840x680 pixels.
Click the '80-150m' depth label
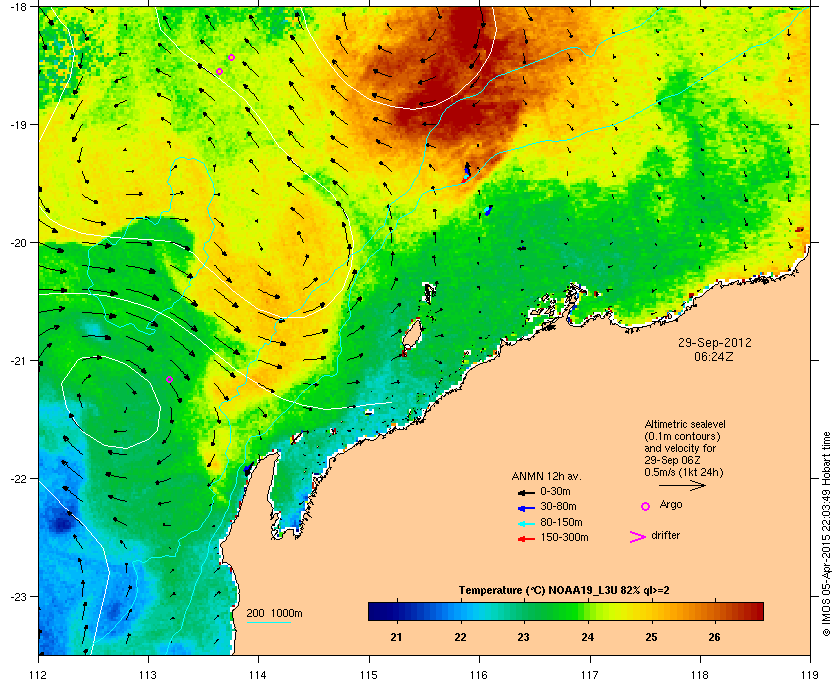tap(561, 522)
